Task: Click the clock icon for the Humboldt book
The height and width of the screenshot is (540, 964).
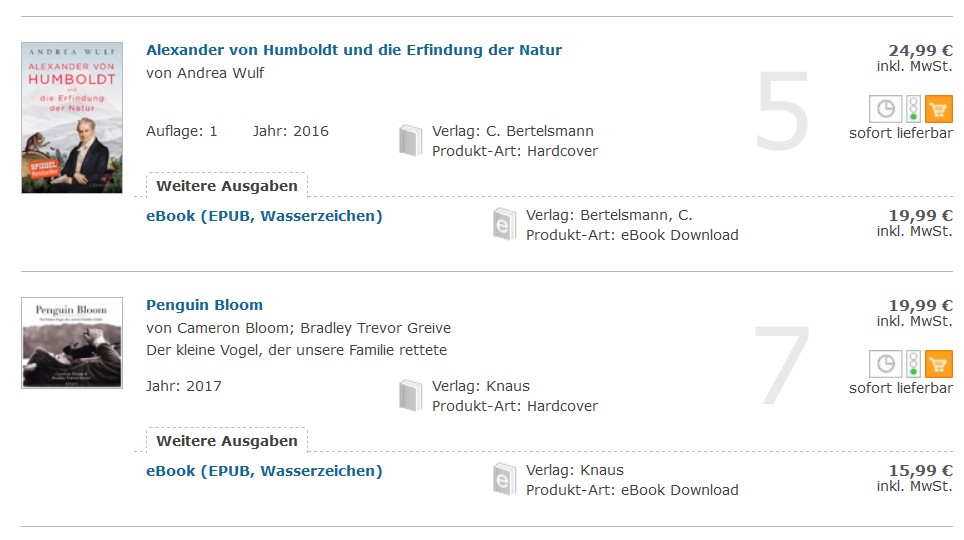Action: [885, 108]
